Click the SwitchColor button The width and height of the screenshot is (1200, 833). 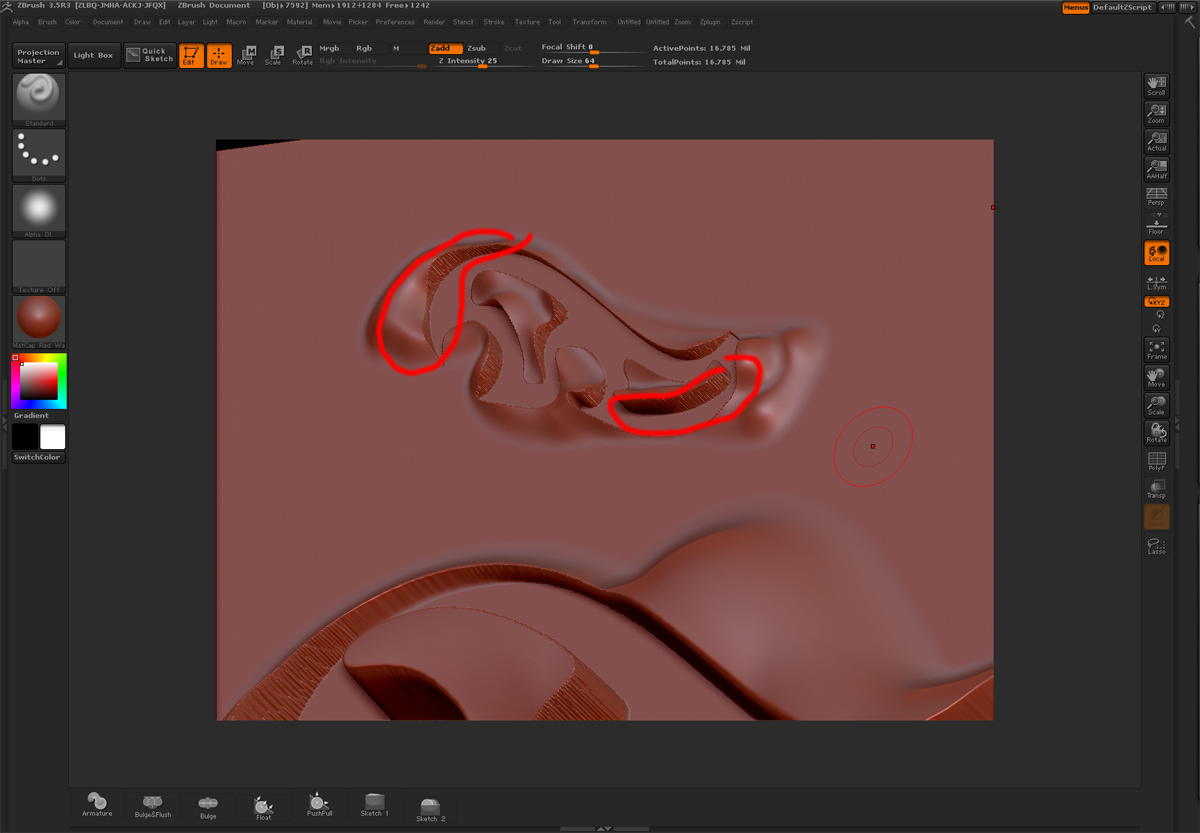click(x=37, y=457)
